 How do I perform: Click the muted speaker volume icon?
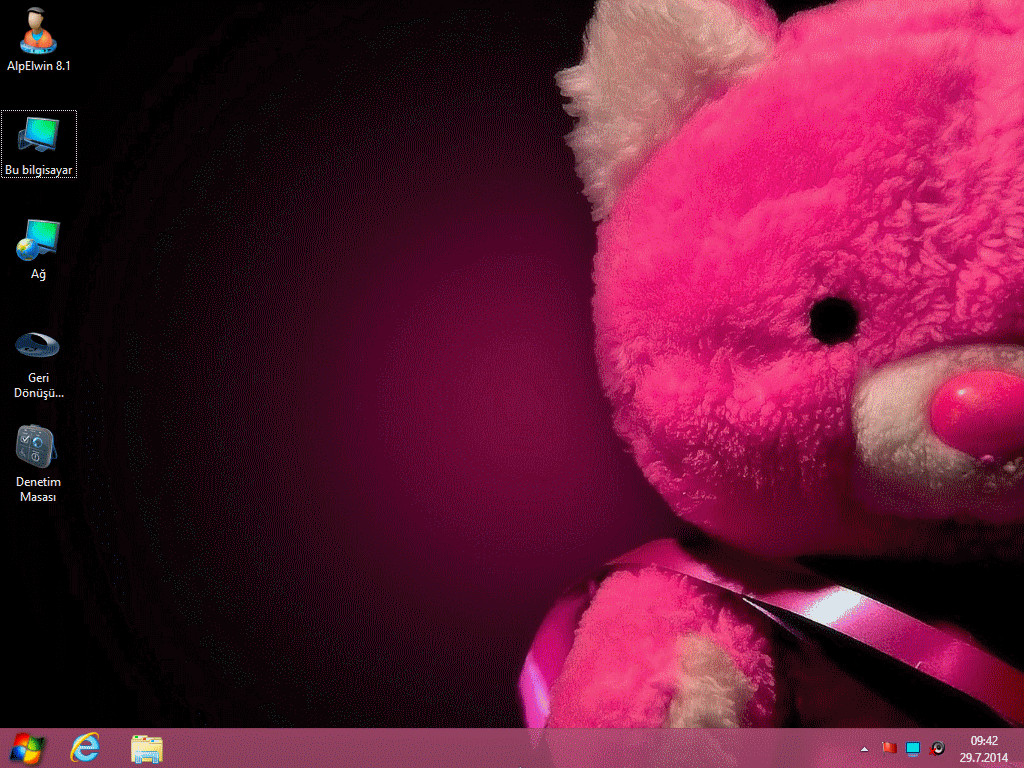click(x=937, y=748)
